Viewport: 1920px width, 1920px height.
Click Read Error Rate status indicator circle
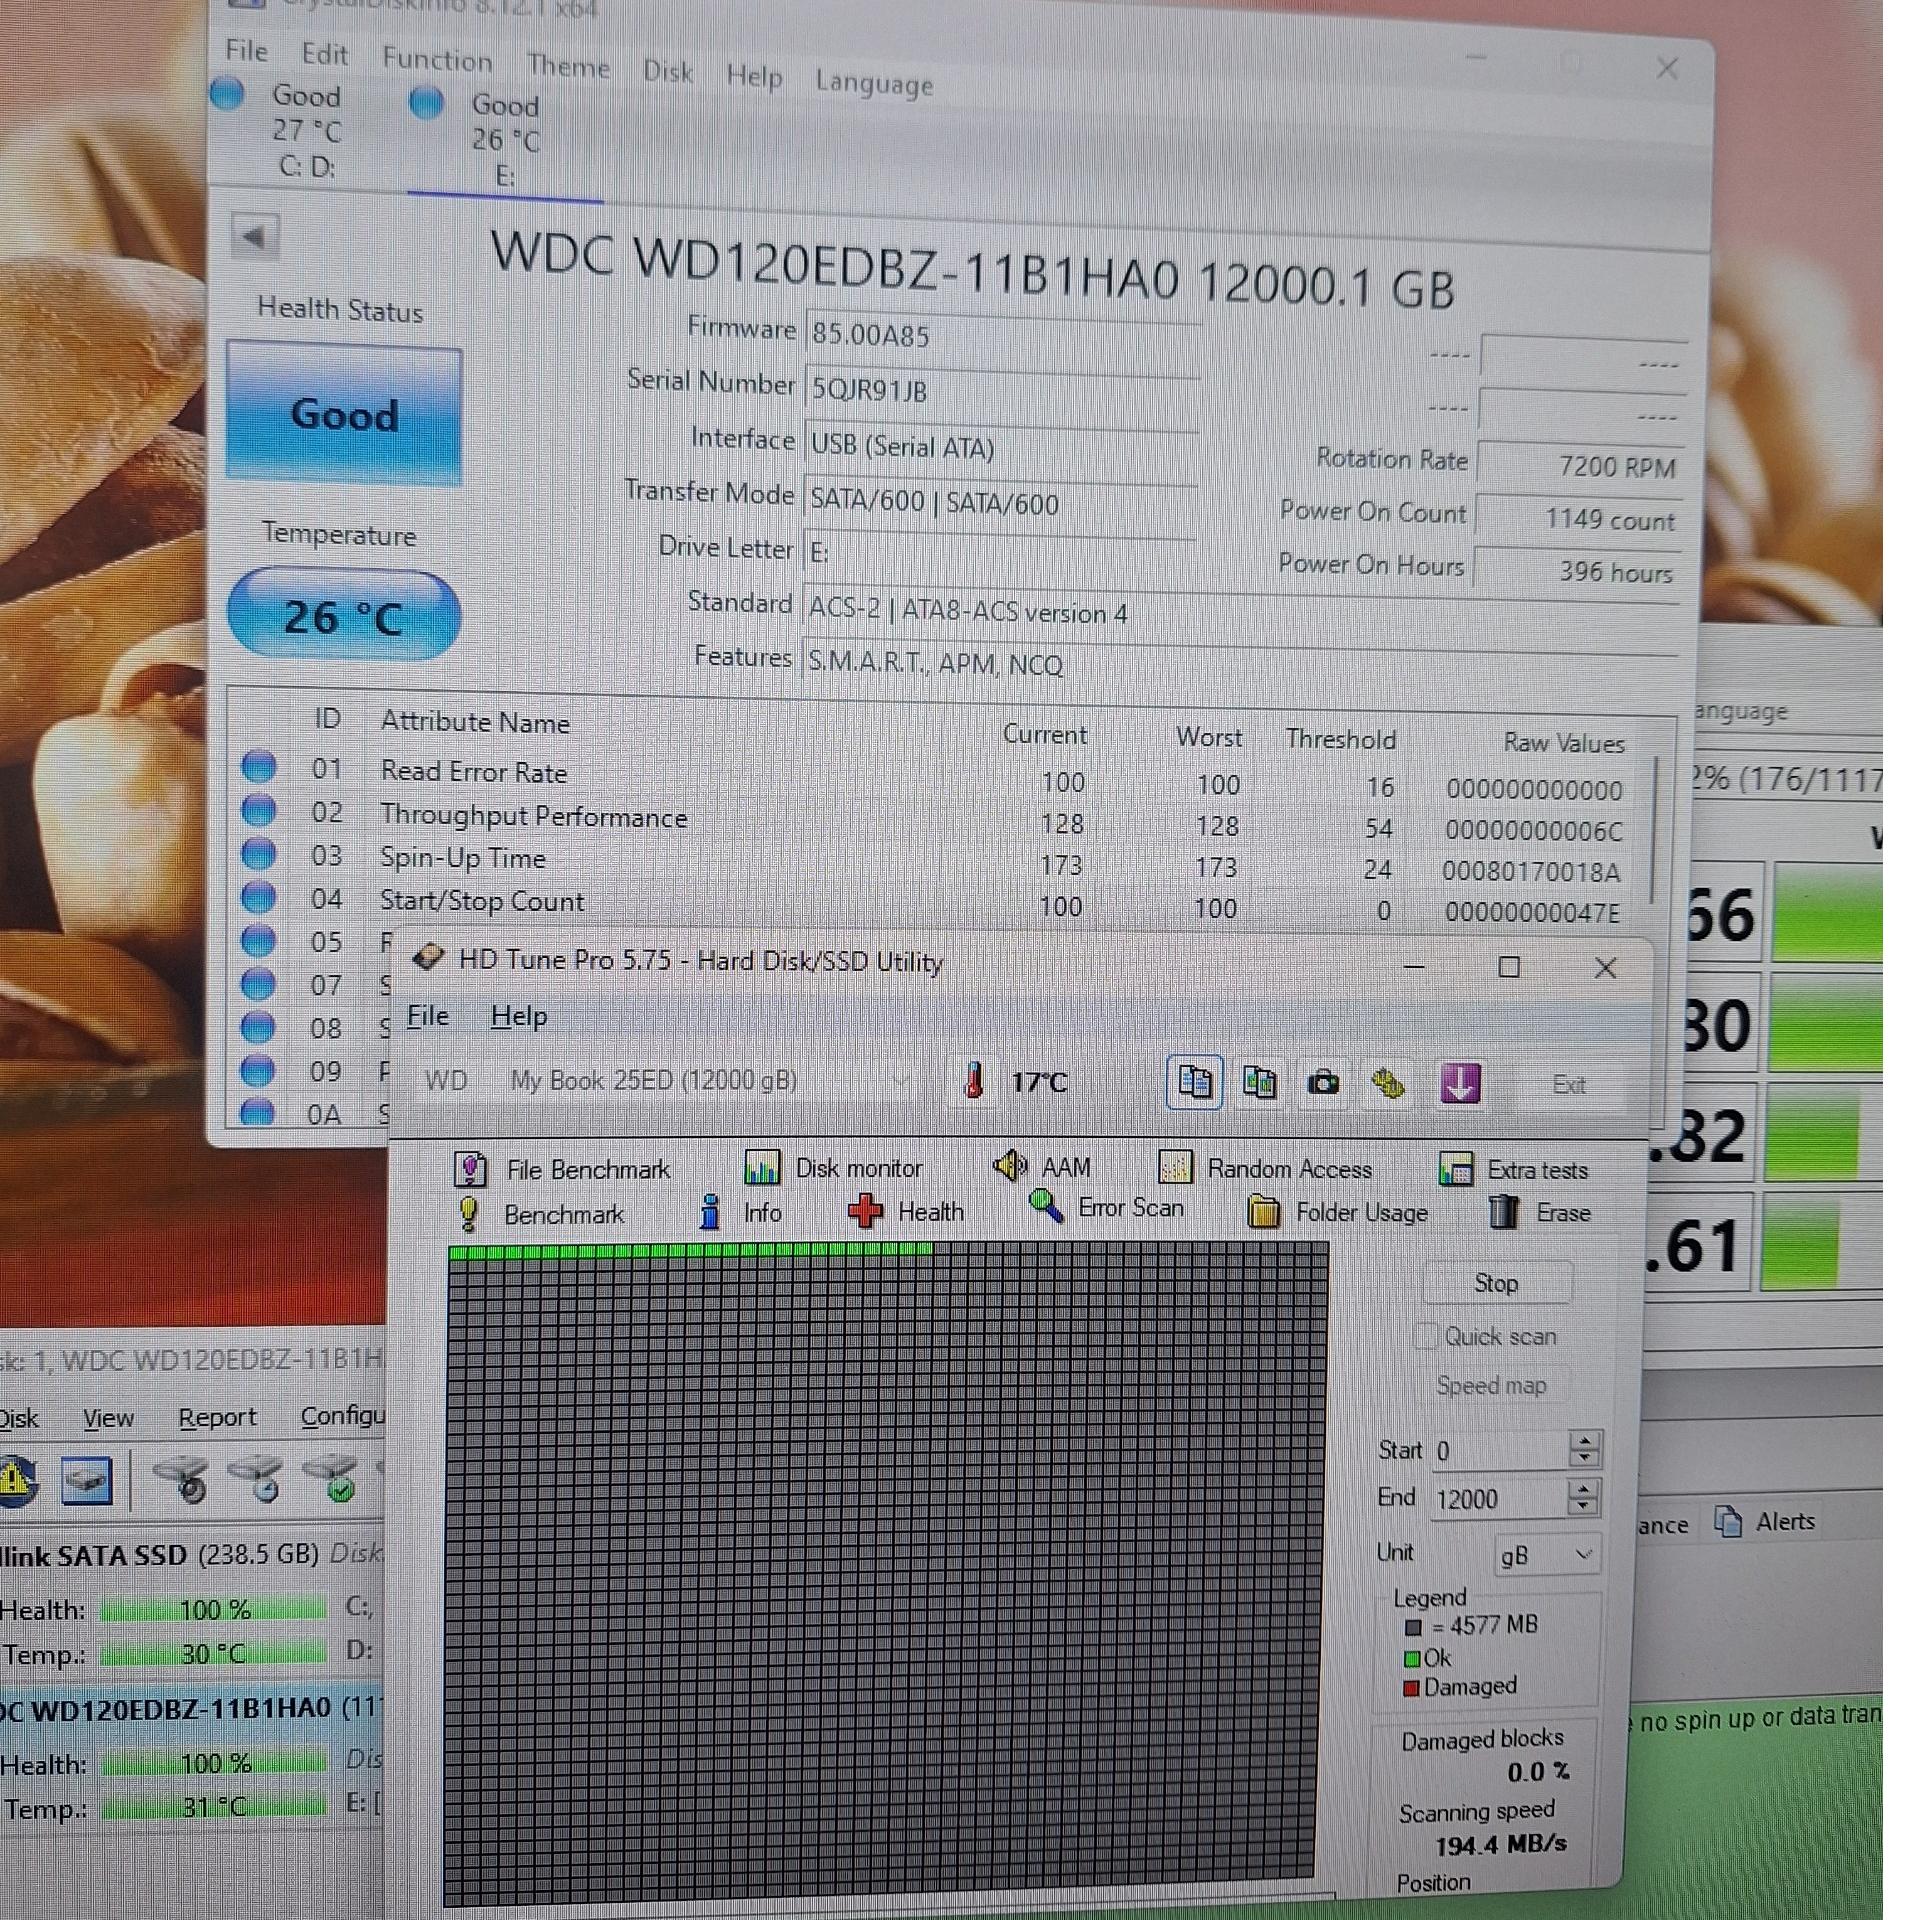(259, 767)
